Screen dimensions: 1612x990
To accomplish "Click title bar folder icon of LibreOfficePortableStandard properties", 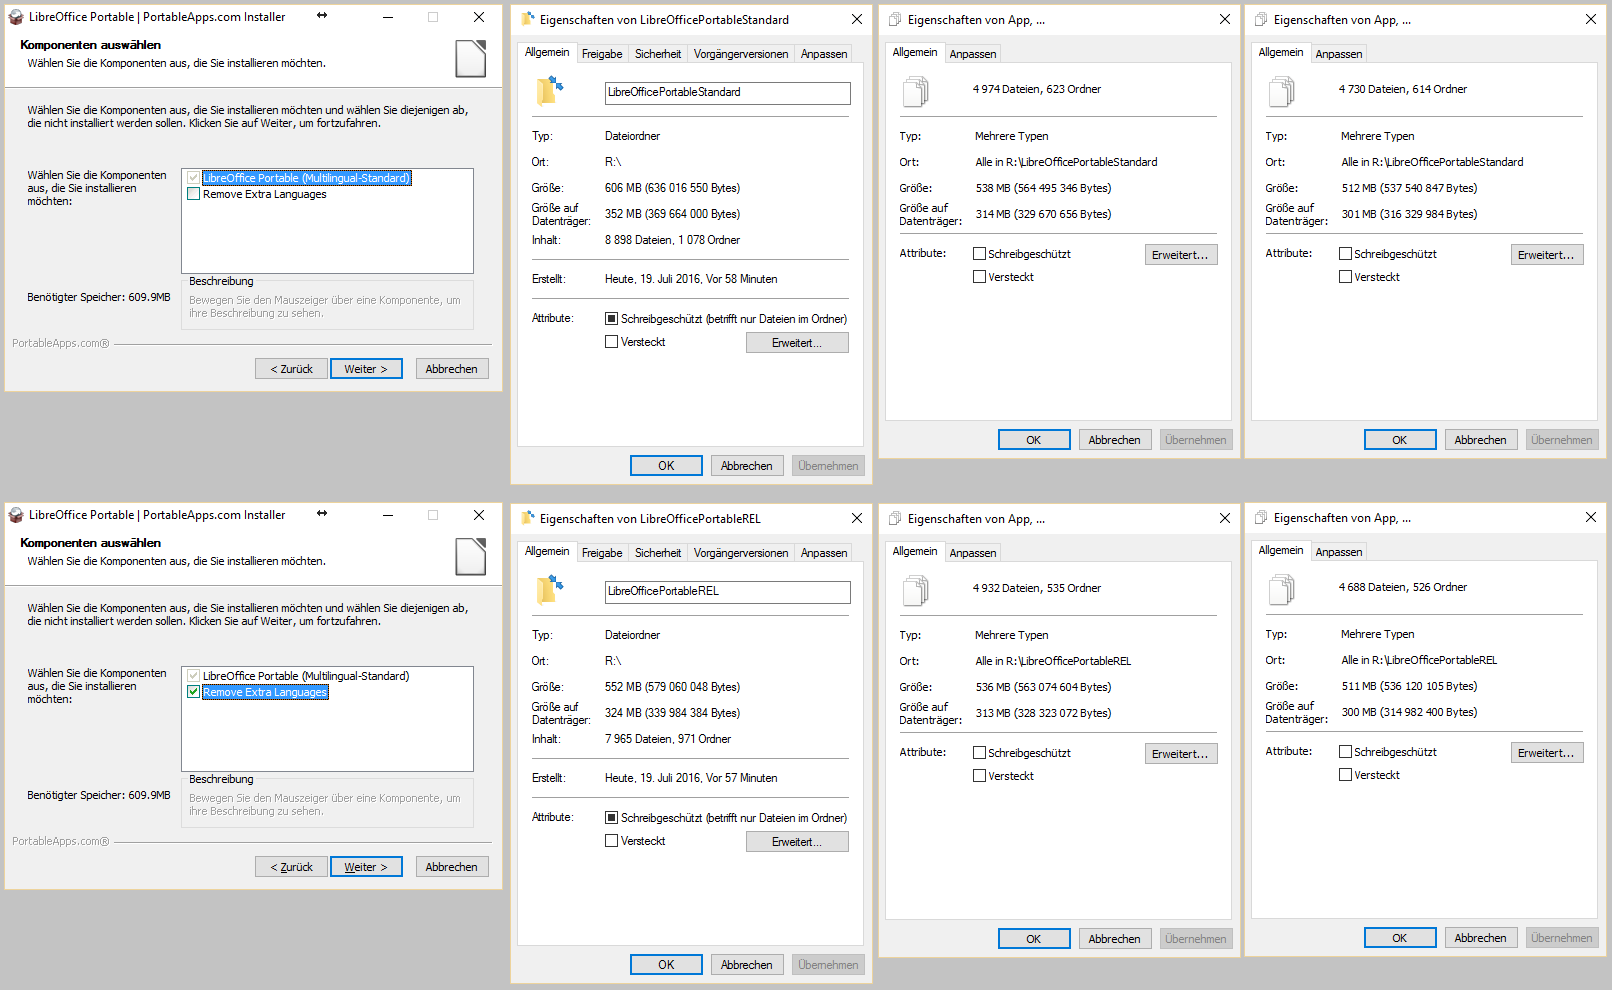I will click(x=528, y=19).
